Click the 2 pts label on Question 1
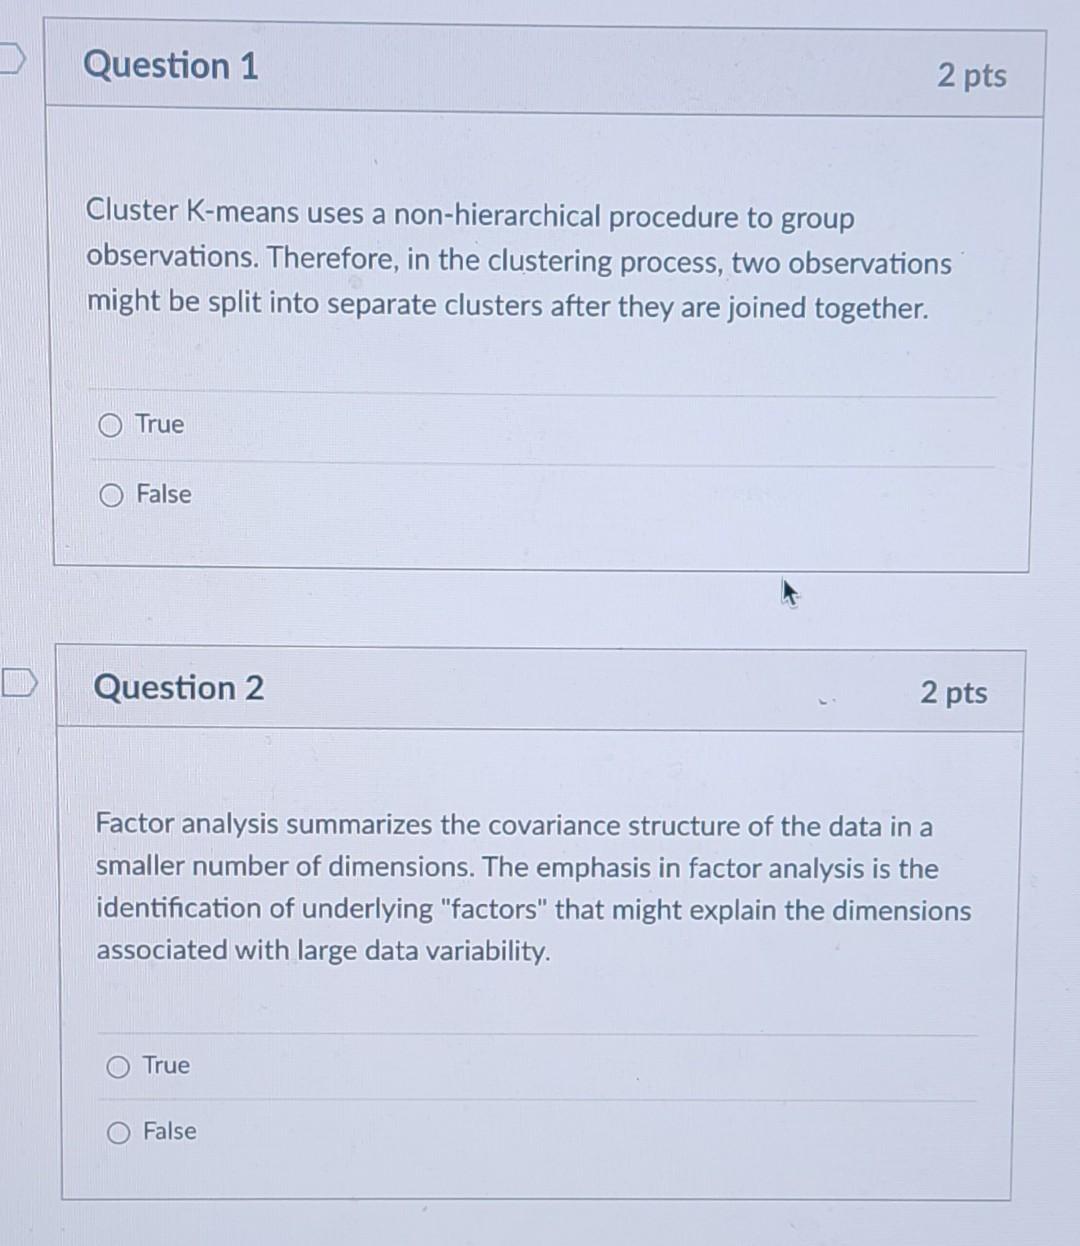1080x1246 pixels. [x=974, y=76]
